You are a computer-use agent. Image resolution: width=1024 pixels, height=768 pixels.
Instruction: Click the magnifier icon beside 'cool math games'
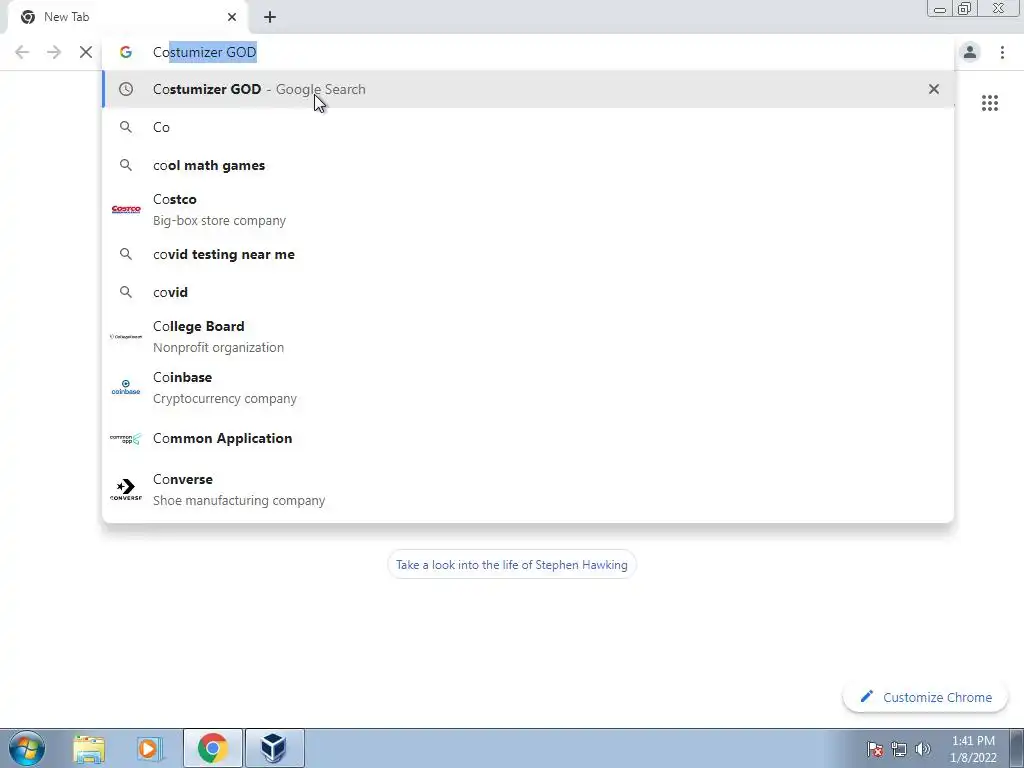[x=126, y=165]
